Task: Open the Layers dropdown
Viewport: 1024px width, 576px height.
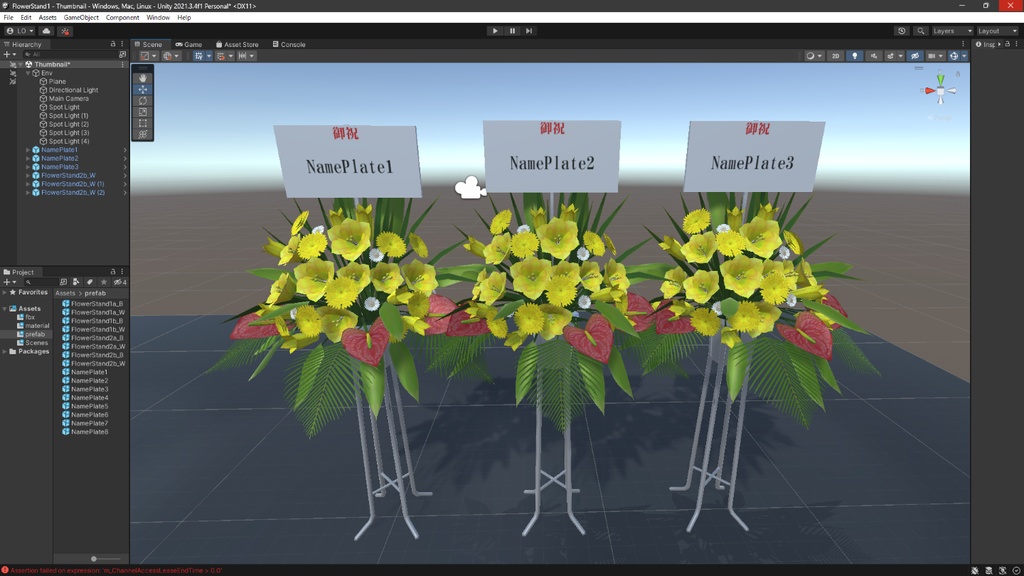Action: pos(952,31)
